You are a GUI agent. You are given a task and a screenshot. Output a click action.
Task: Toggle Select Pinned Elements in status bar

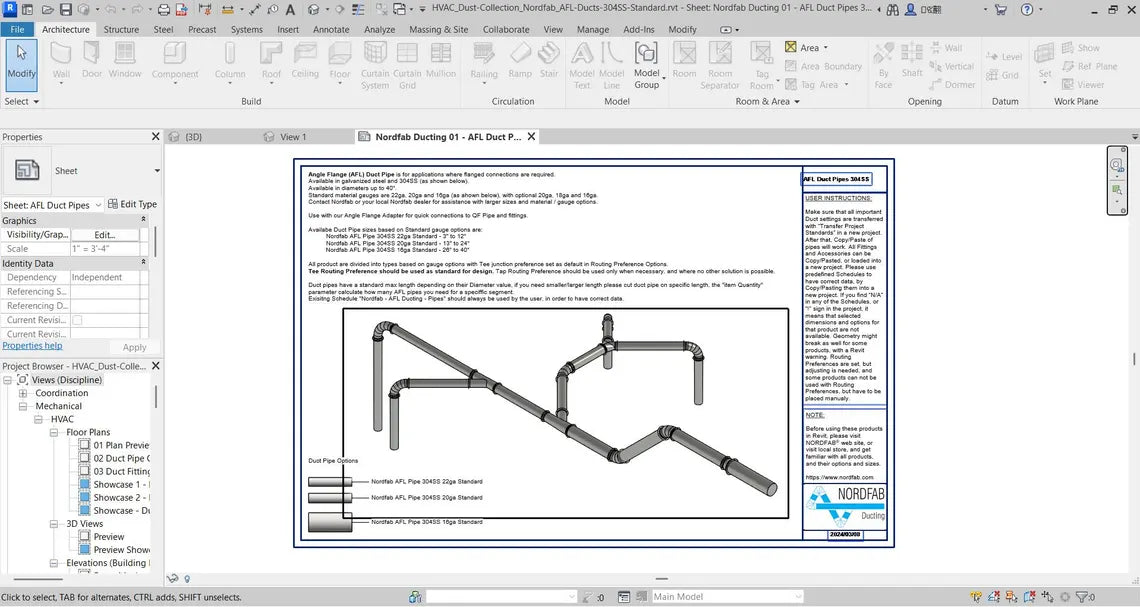[x=1011, y=597]
